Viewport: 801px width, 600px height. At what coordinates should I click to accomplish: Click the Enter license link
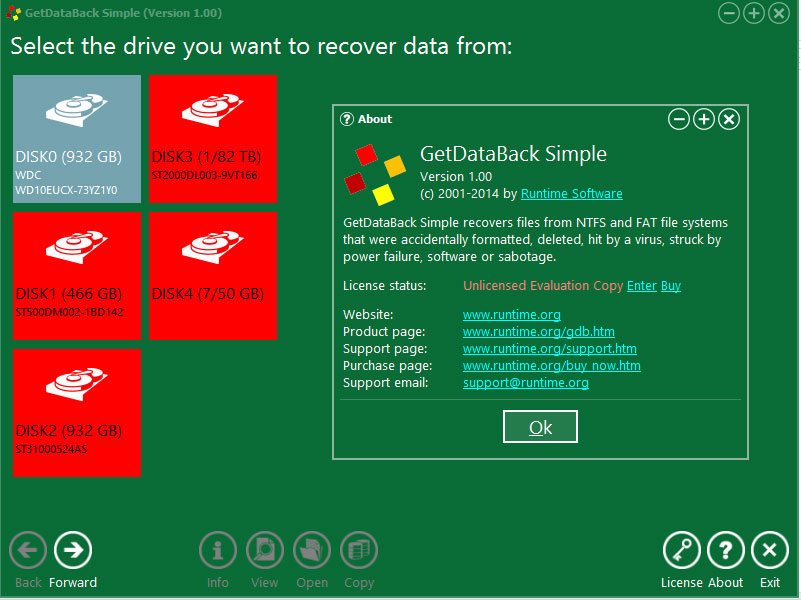(641, 285)
